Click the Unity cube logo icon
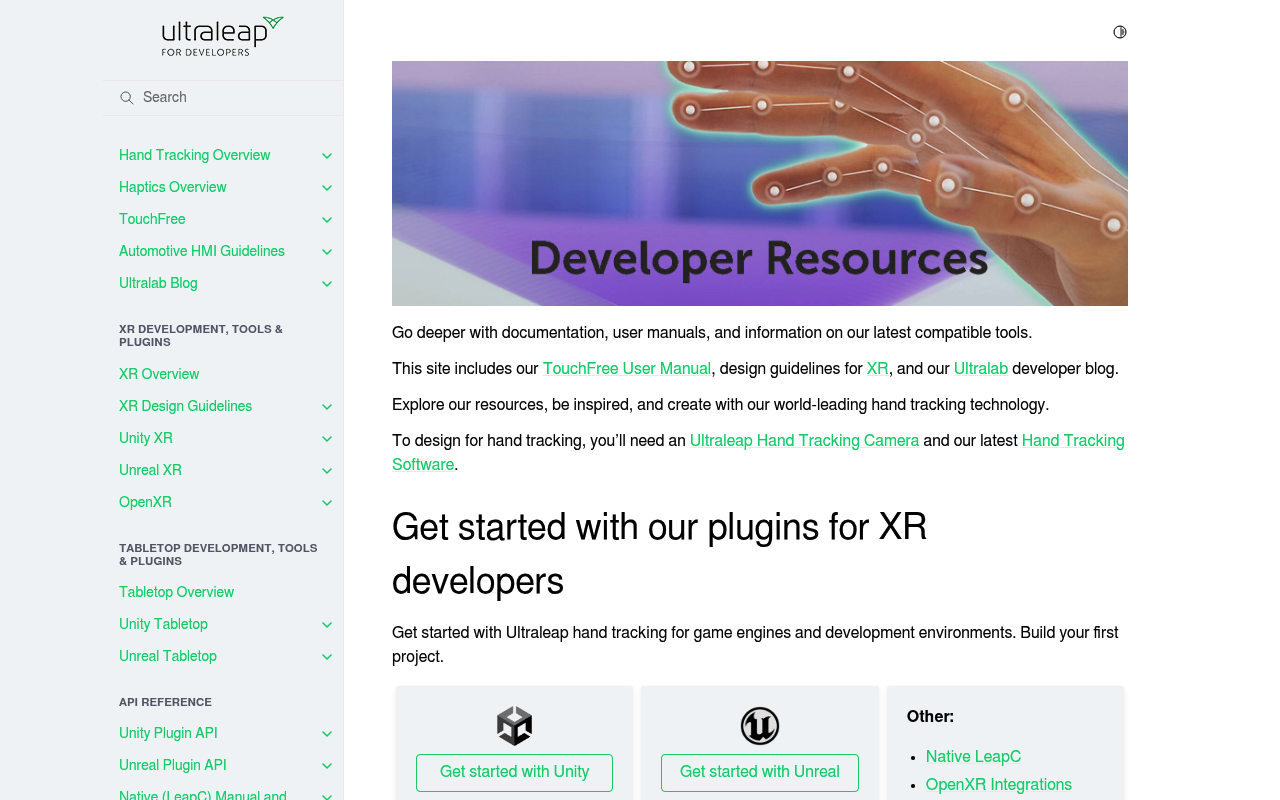The image size is (1280, 800). click(x=514, y=726)
